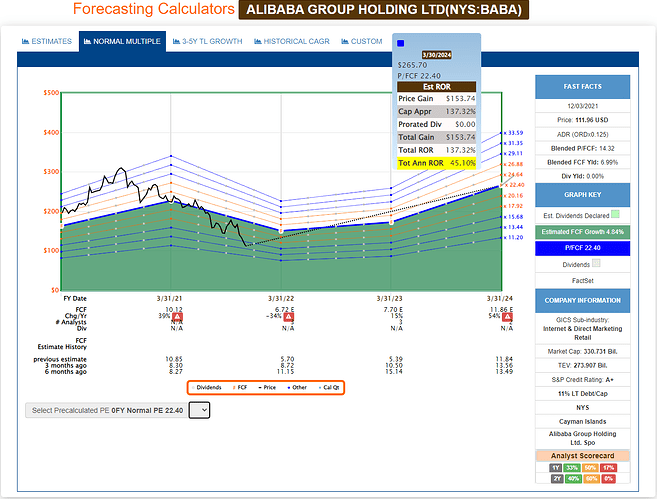Viewport: 657px width, 499px height.
Task: Click the Analyst Scorecard header
Action: click(x=582, y=456)
